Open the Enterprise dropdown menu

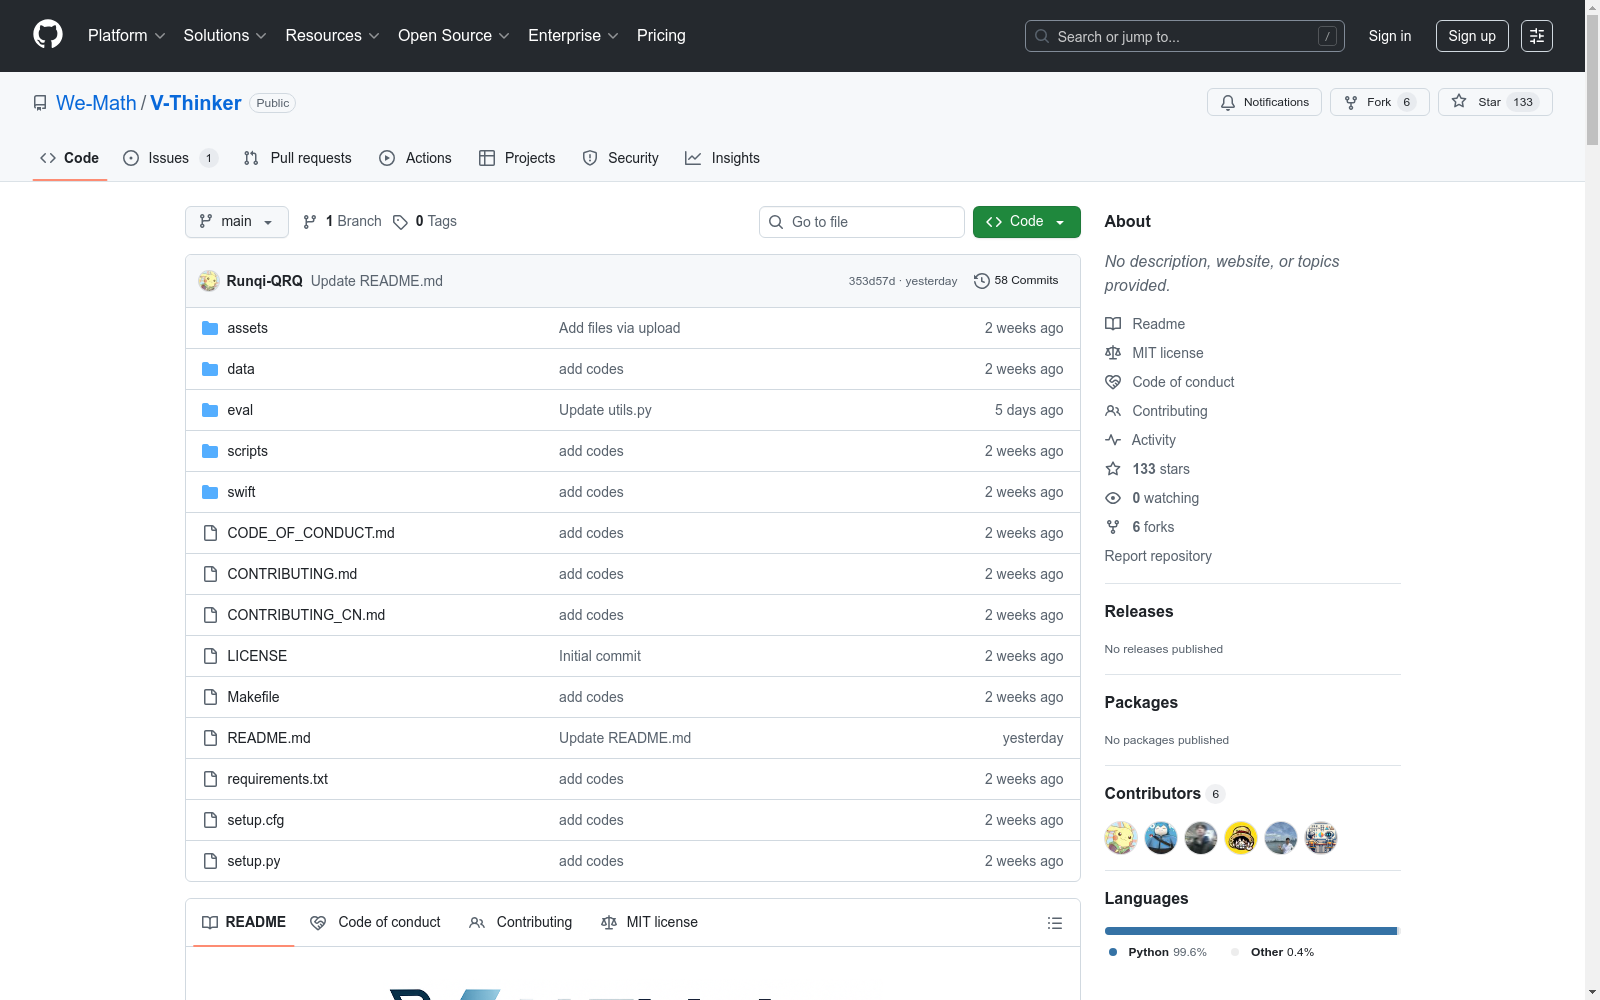[x=573, y=35]
